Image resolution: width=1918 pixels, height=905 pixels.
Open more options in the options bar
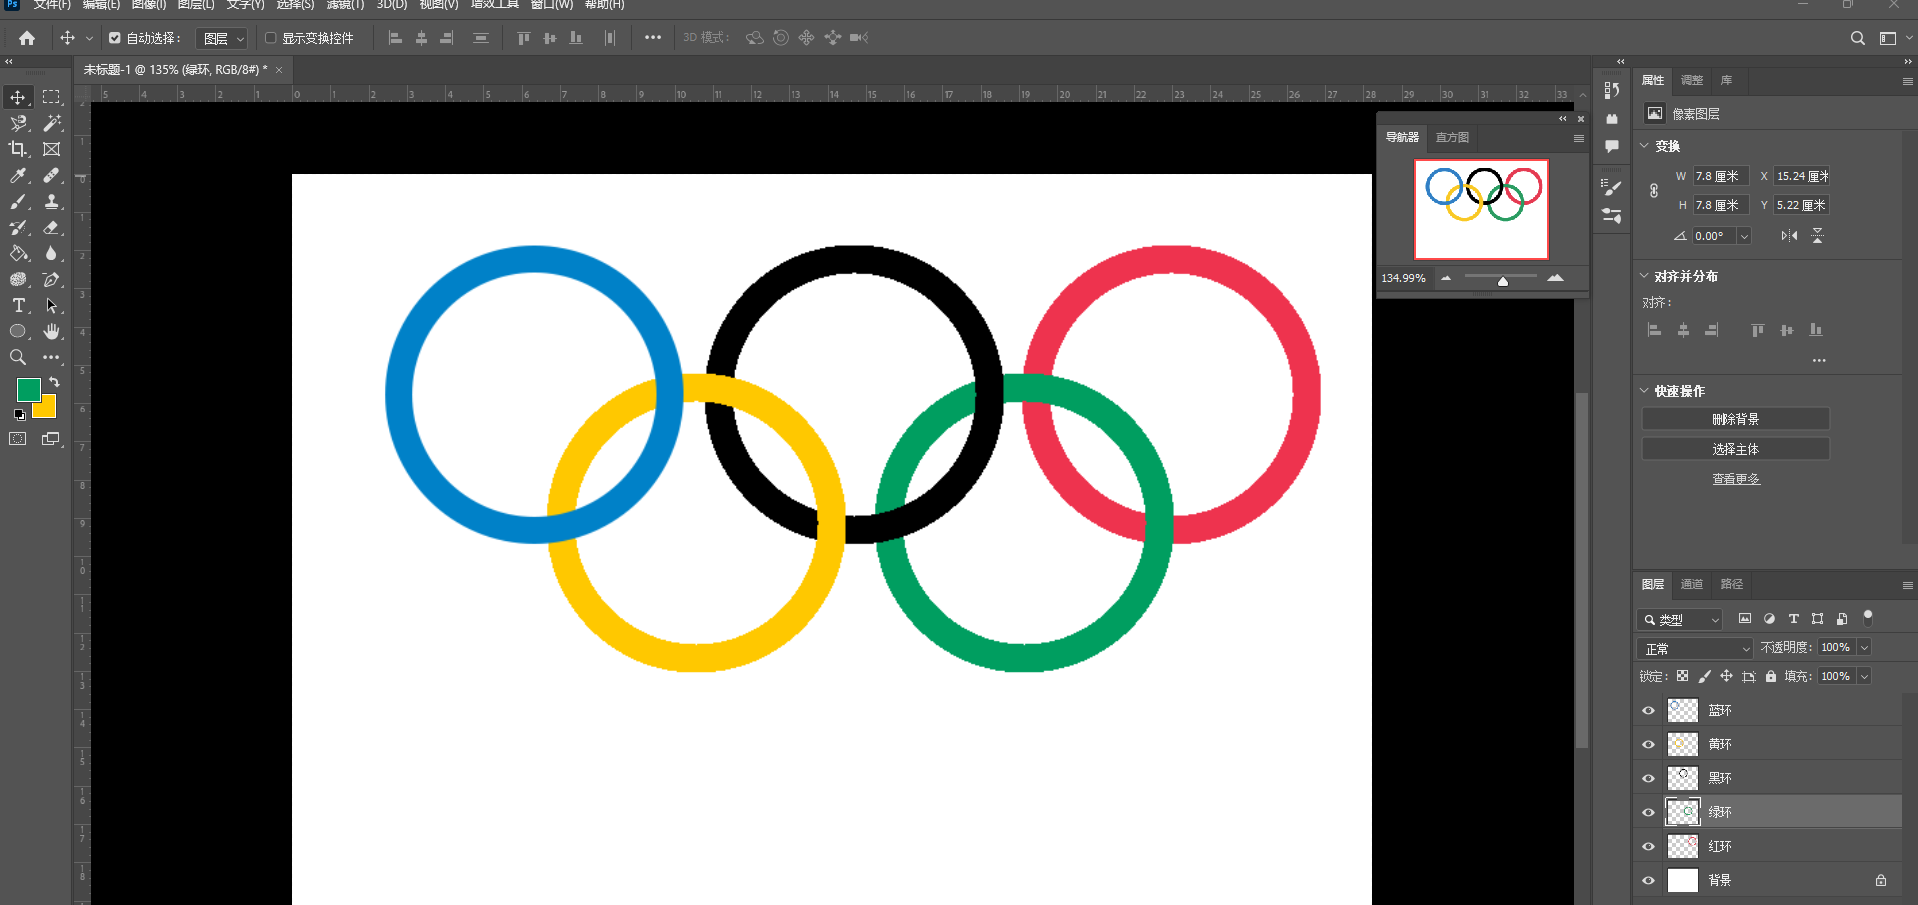tap(653, 38)
